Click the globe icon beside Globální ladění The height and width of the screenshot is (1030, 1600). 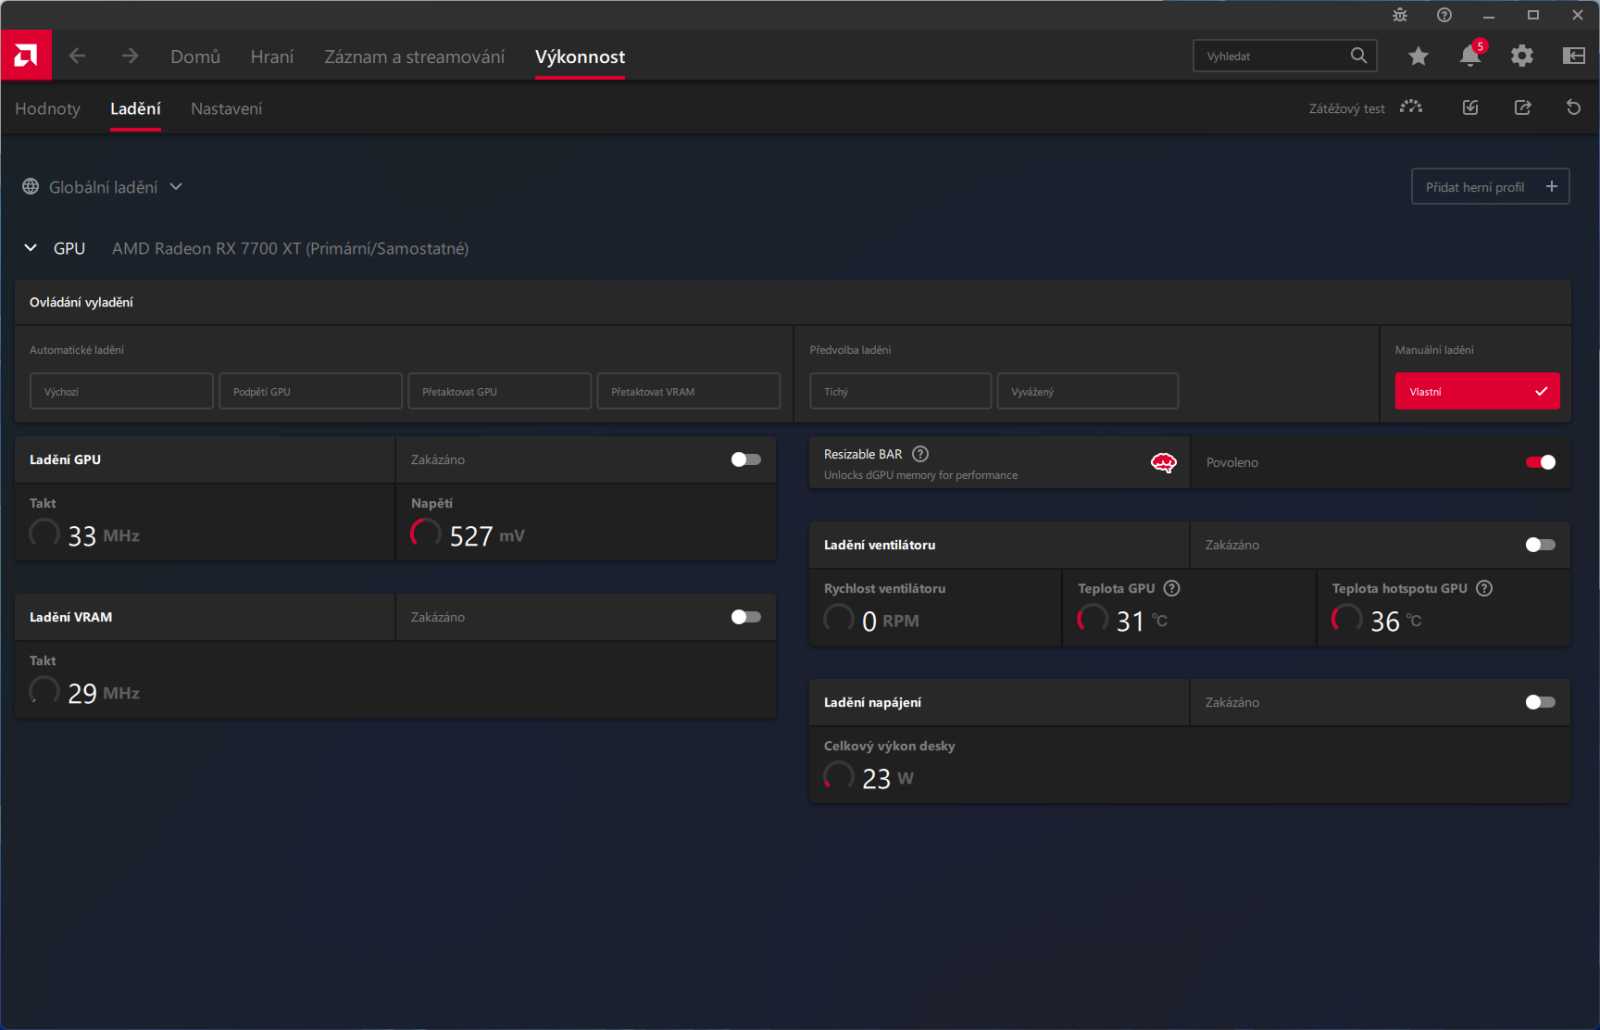click(31, 187)
